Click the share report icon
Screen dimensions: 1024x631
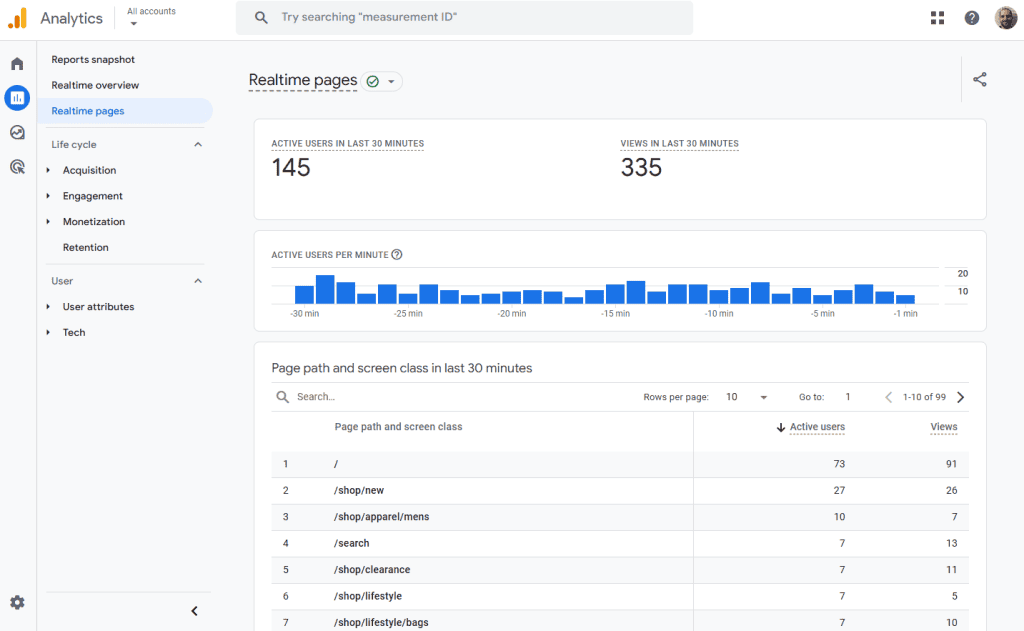[979, 80]
